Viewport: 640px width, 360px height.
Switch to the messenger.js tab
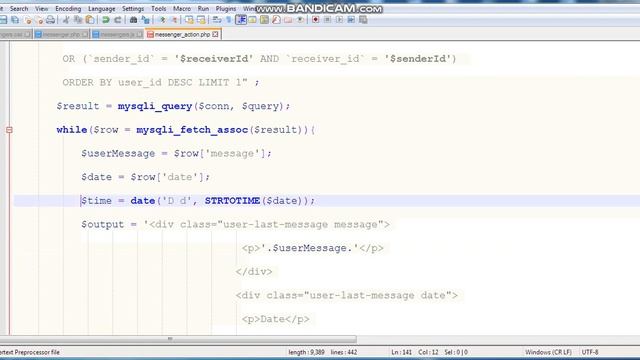117,35
